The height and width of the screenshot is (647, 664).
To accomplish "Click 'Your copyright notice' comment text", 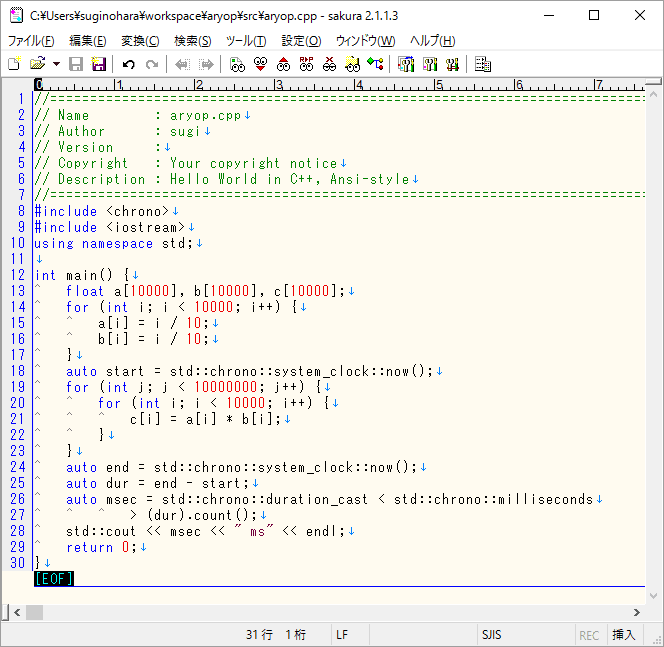I will [x=254, y=163].
